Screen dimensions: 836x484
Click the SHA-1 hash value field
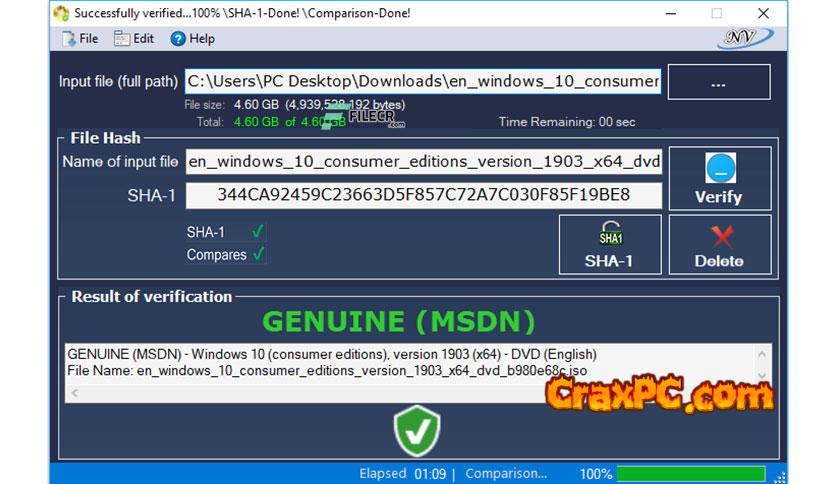pos(423,195)
